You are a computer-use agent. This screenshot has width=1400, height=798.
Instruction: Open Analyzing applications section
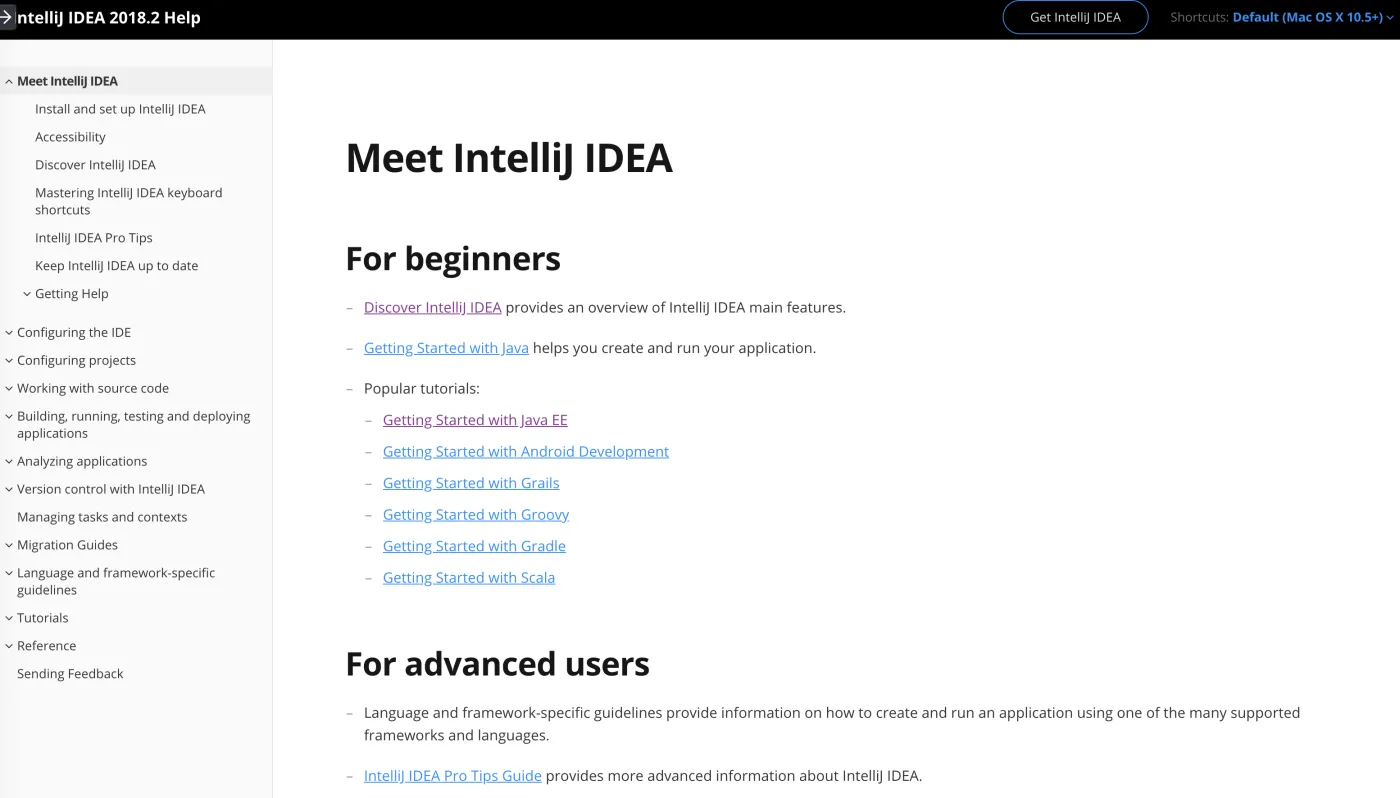82,462
